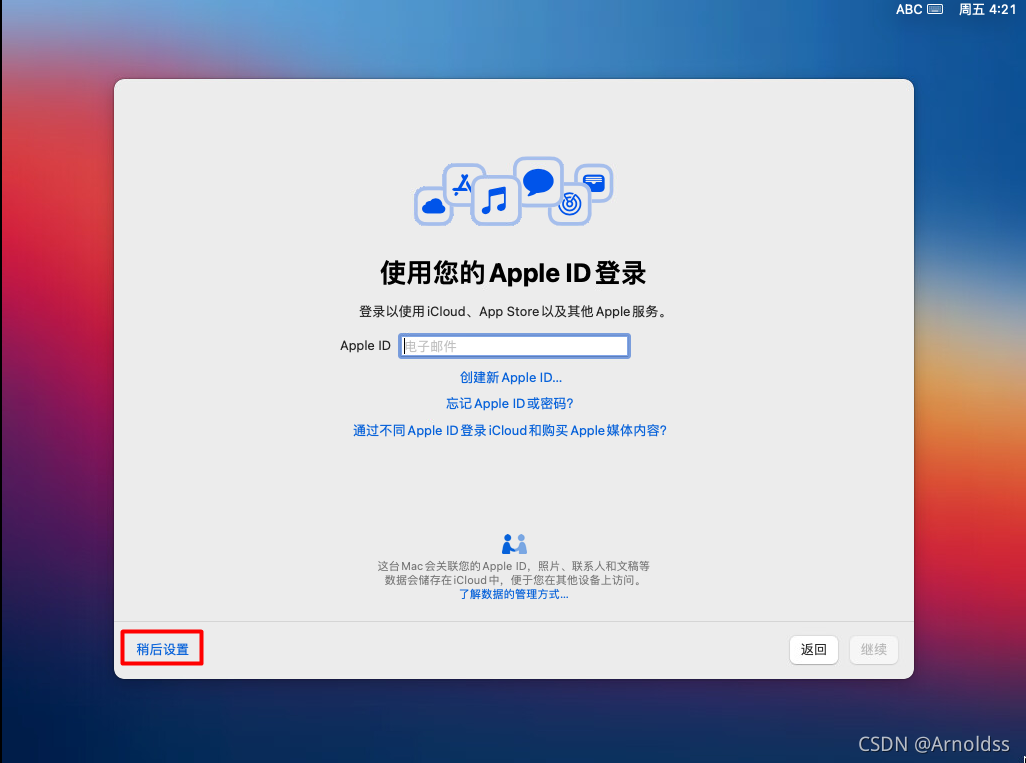Screen dimensions: 1026x763
Task: Click the 继续 button
Action: (x=874, y=650)
